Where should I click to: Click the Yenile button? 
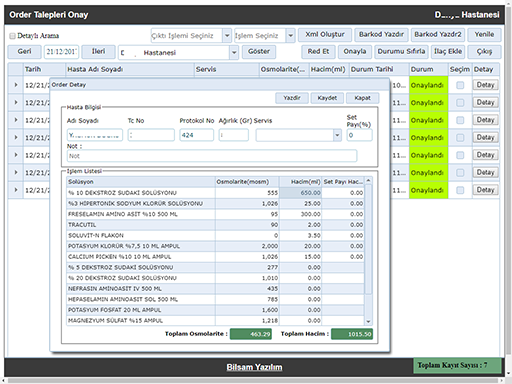coord(484,34)
